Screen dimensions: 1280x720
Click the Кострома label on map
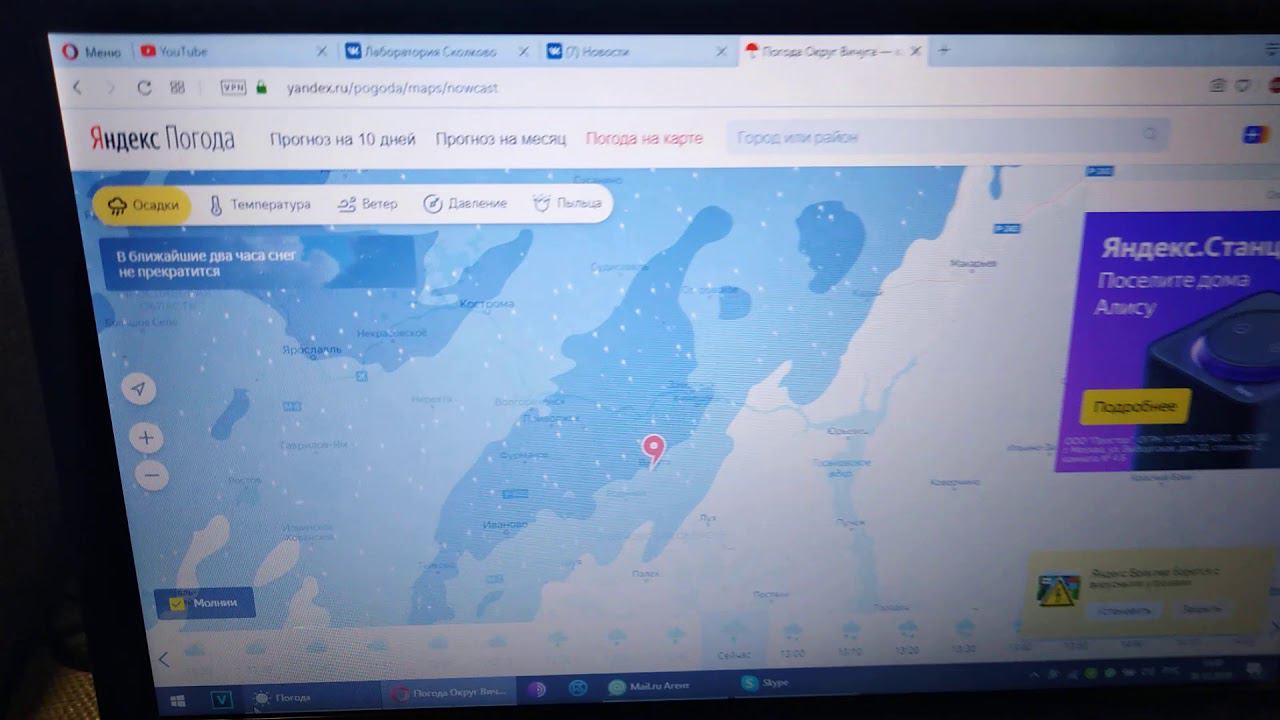pos(486,304)
